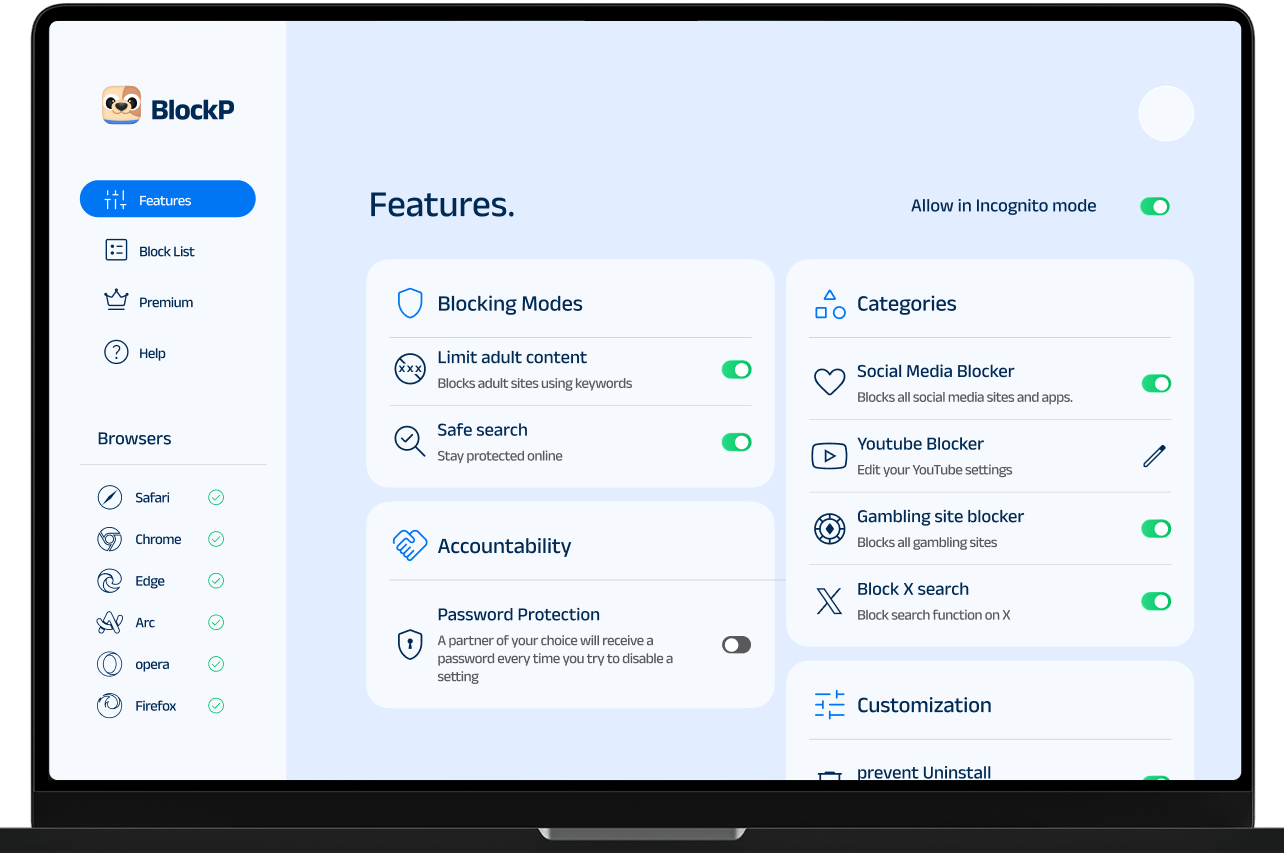The width and height of the screenshot is (1285, 854).
Task: Click the green checkmark next to Safari
Action: [216, 497]
